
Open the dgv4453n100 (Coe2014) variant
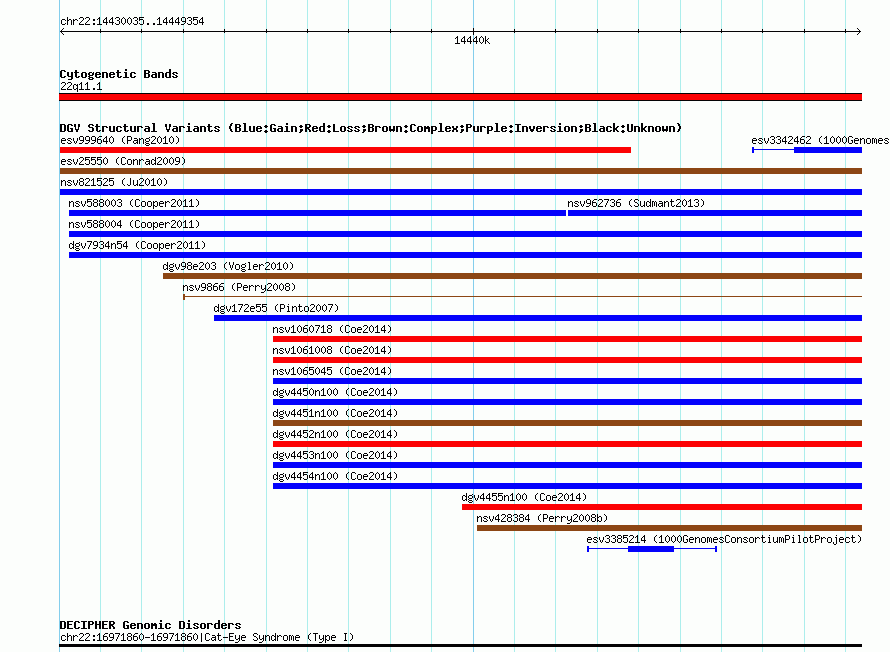point(335,455)
